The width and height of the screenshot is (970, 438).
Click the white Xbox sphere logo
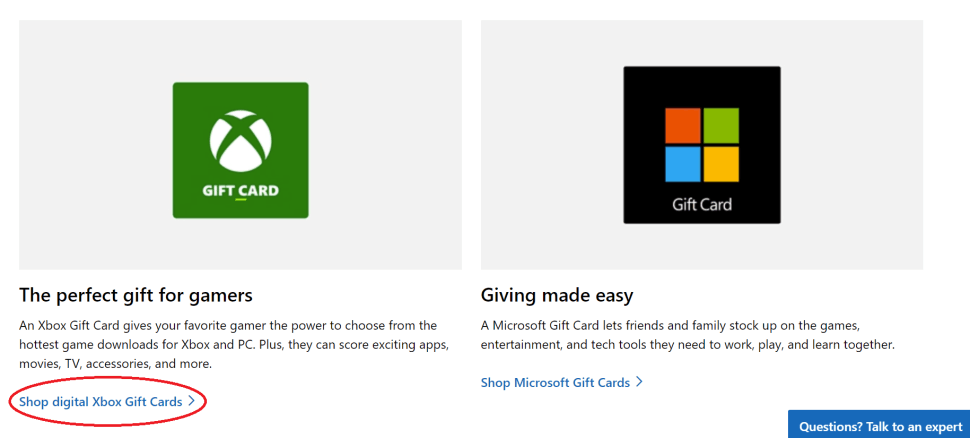pyautogui.click(x=240, y=143)
